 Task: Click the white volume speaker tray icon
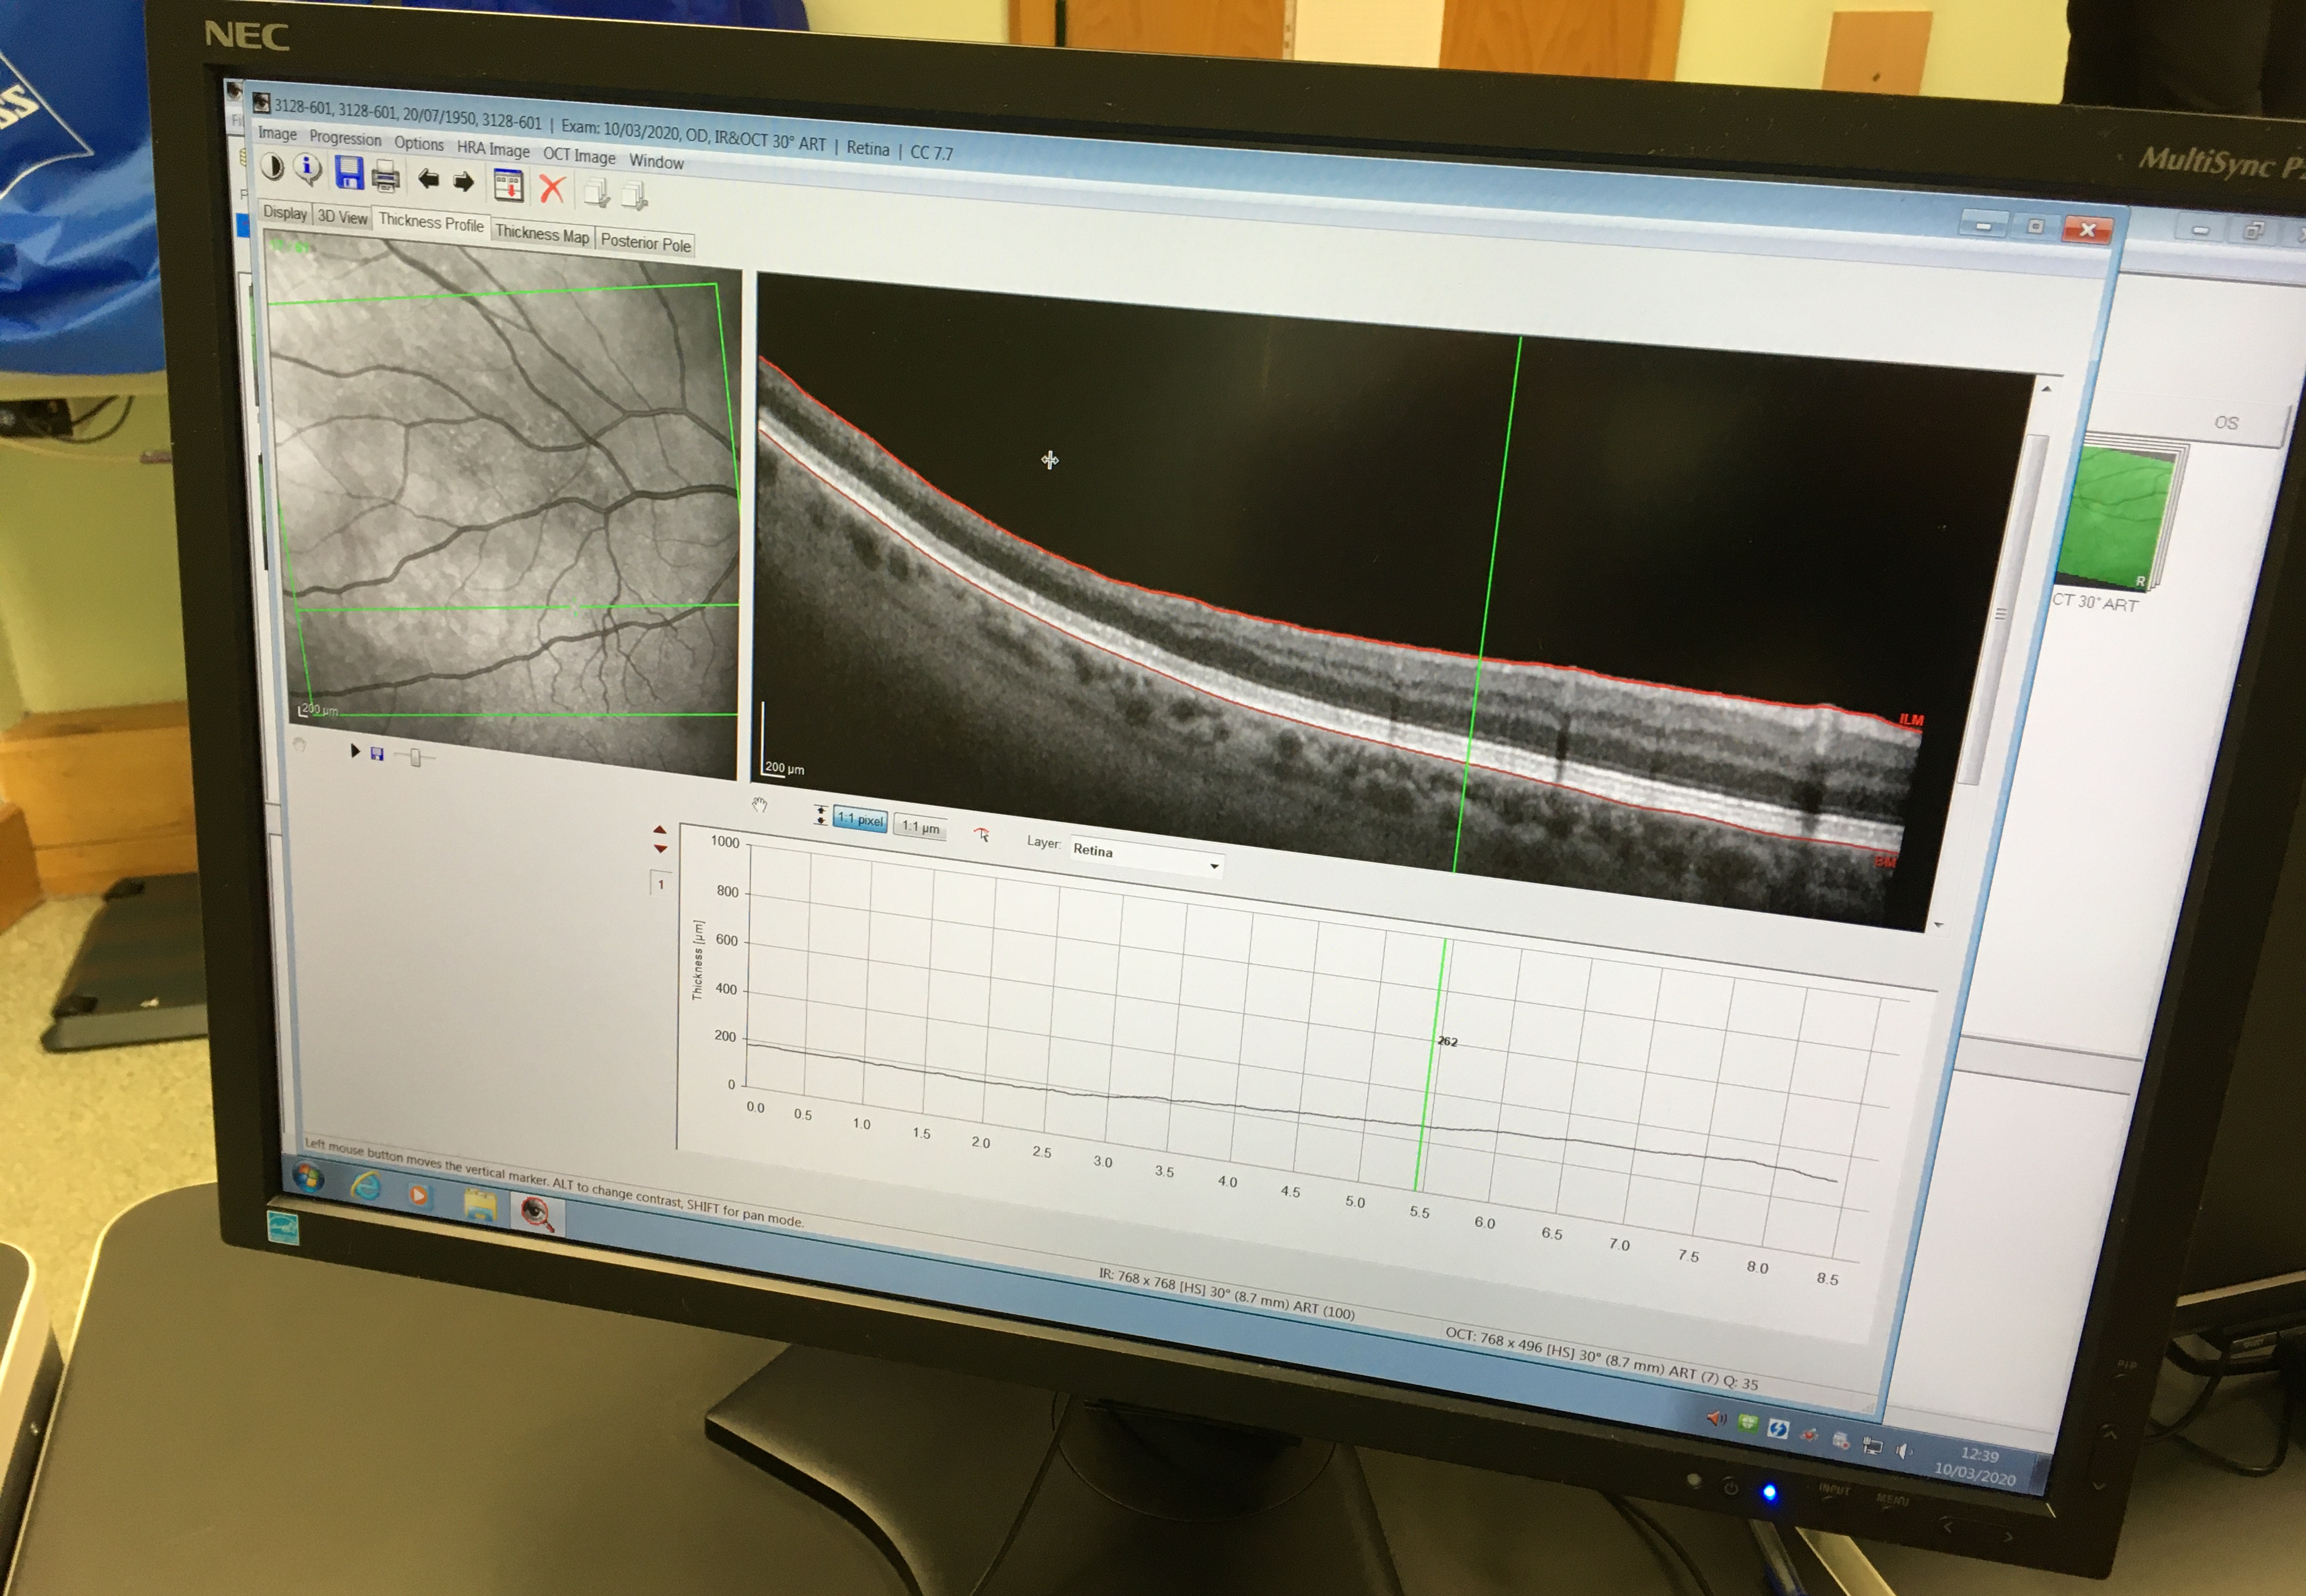click(1904, 1451)
